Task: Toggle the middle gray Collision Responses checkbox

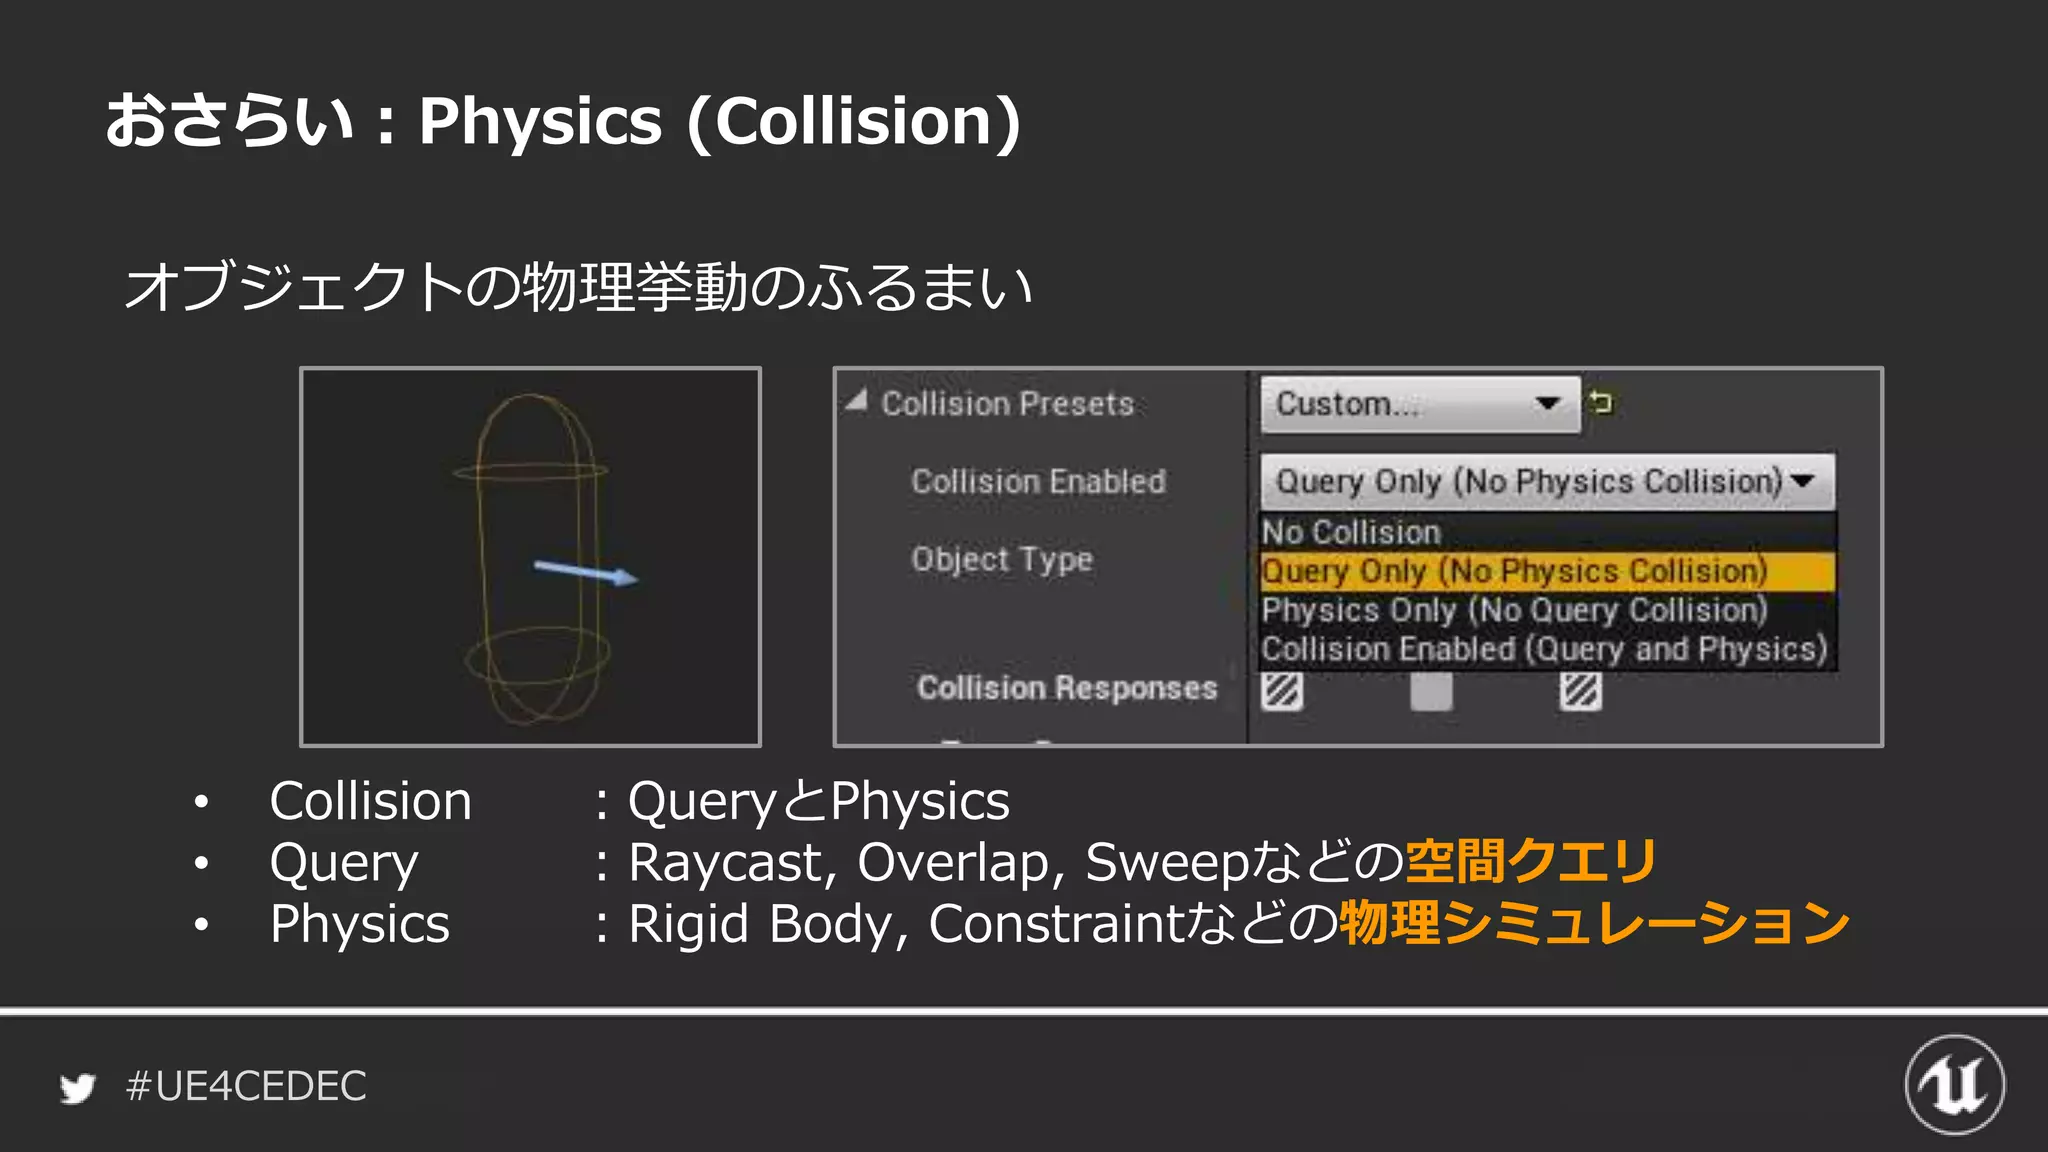Action: tap(1431, 691)
